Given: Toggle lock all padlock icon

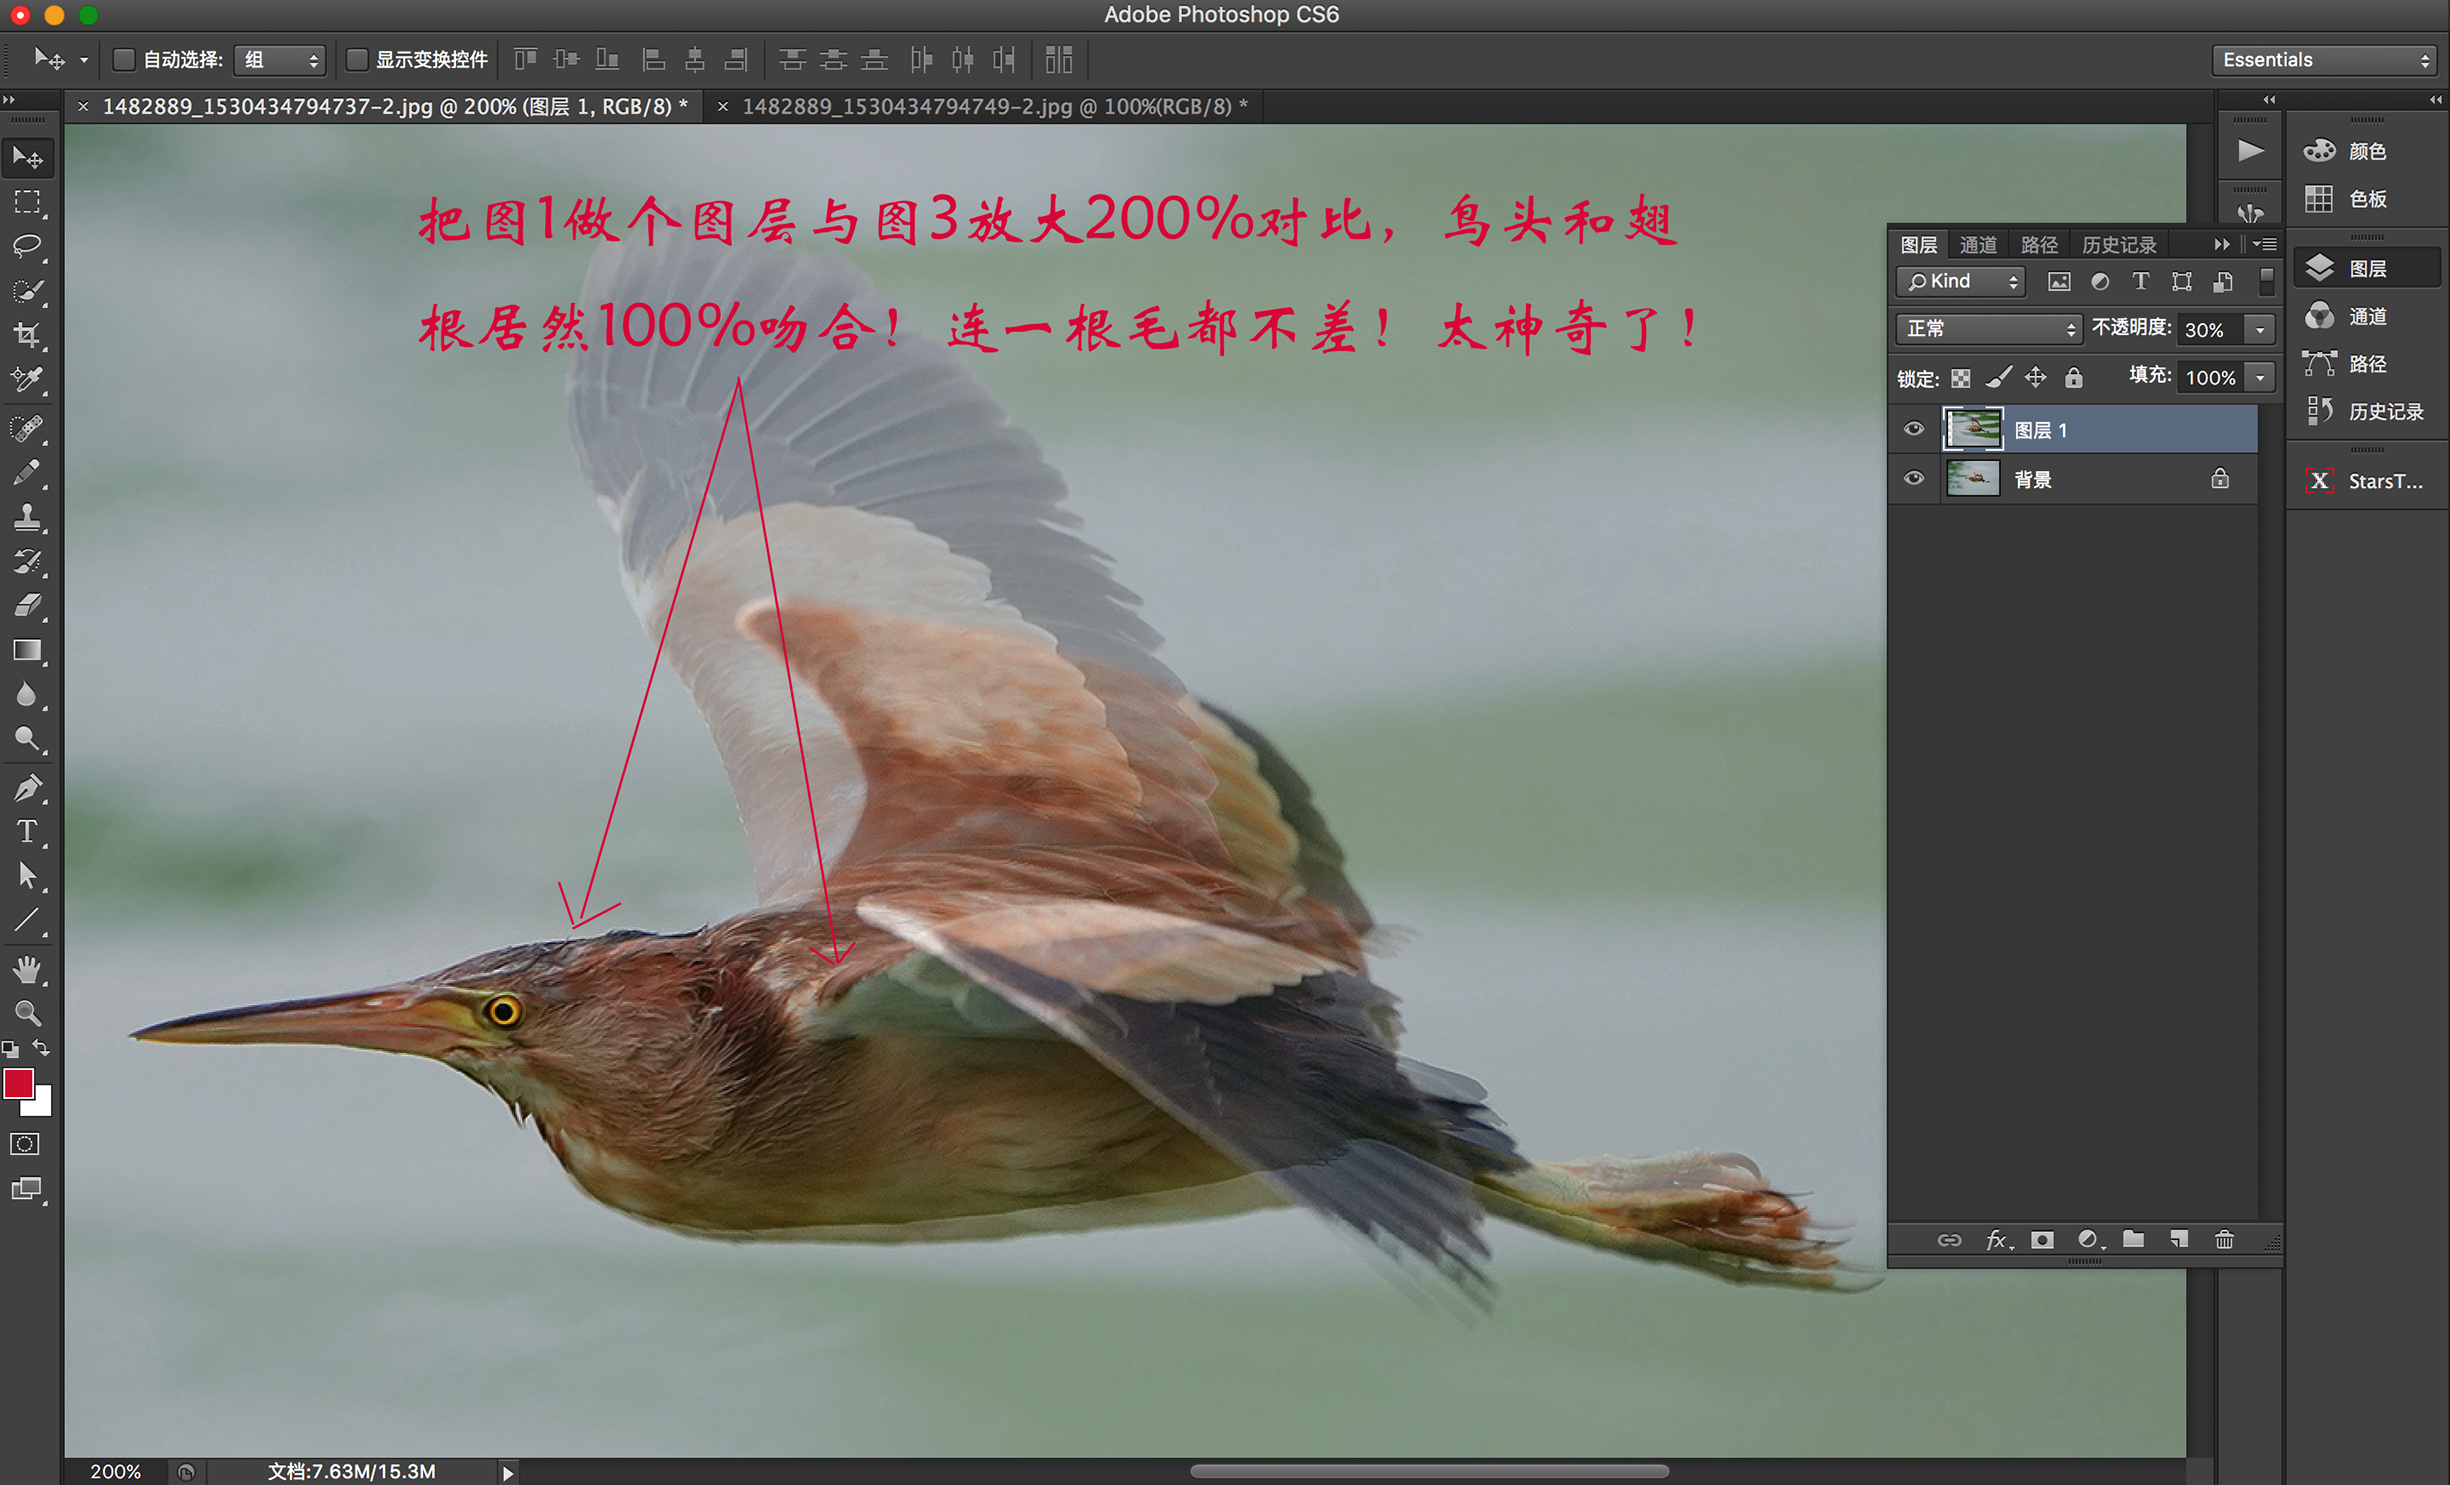Looking at the screenshot, I should [2074, 377].
